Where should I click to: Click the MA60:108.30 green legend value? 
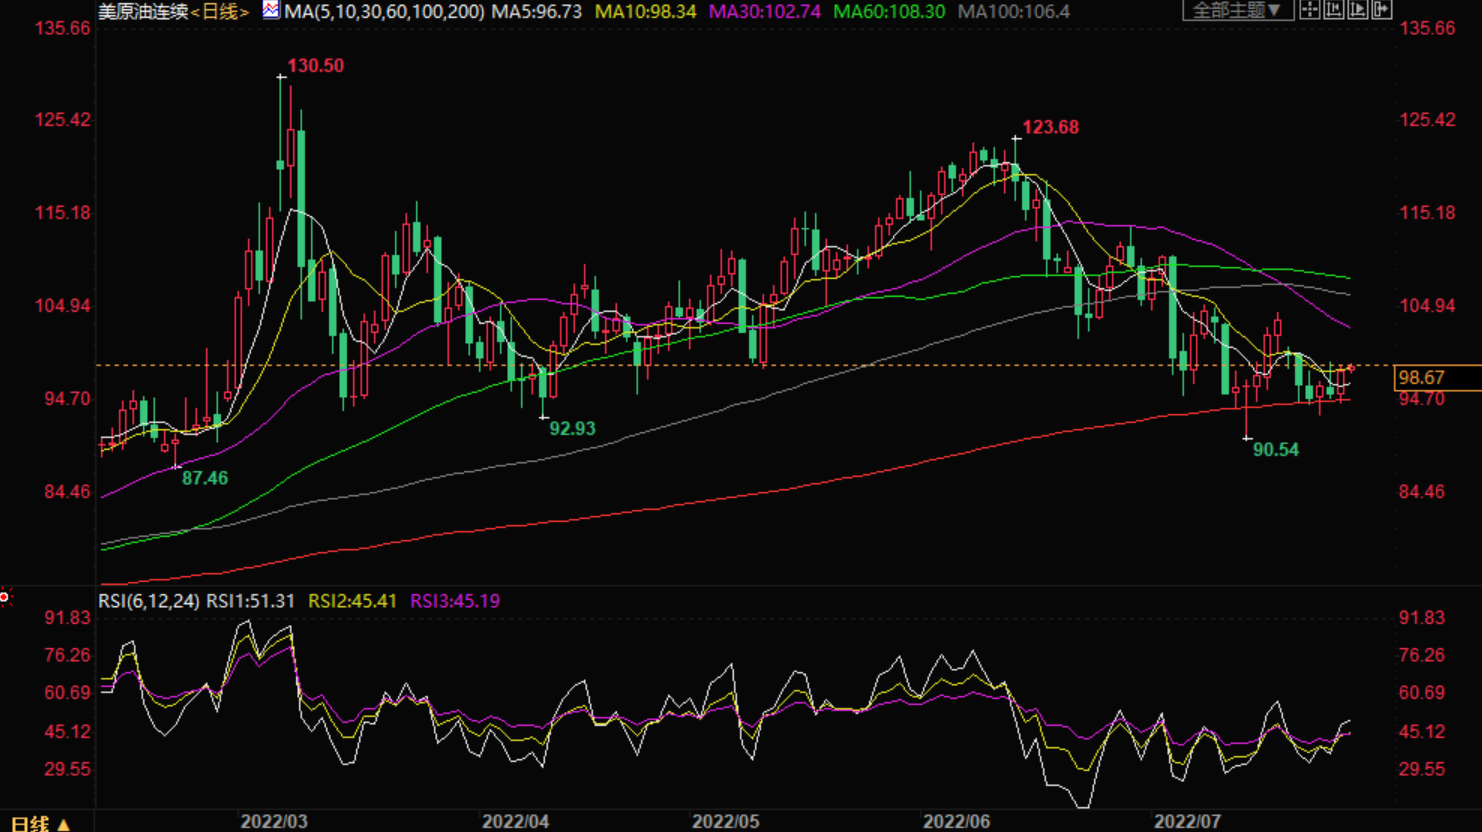888,12
